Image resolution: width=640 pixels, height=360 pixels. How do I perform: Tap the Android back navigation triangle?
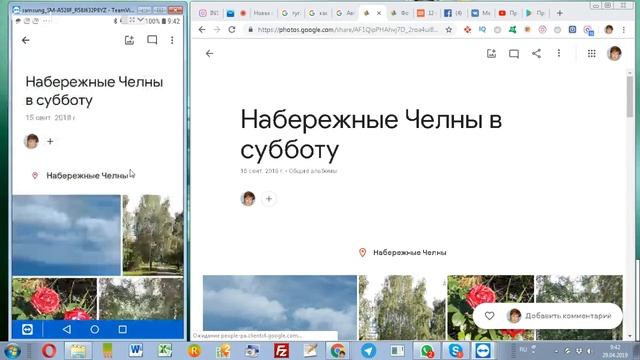(67, 329)
